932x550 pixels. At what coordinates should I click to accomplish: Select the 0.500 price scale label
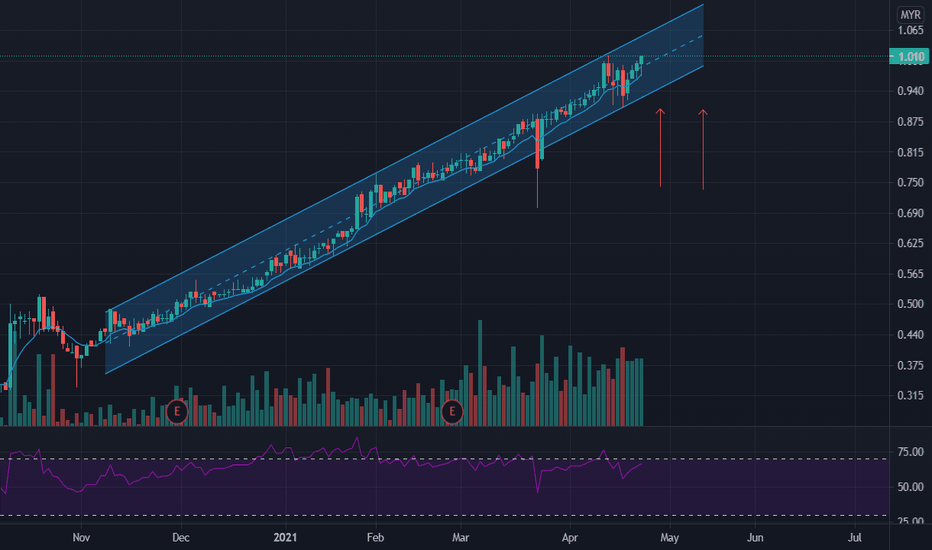coord(911,304)
